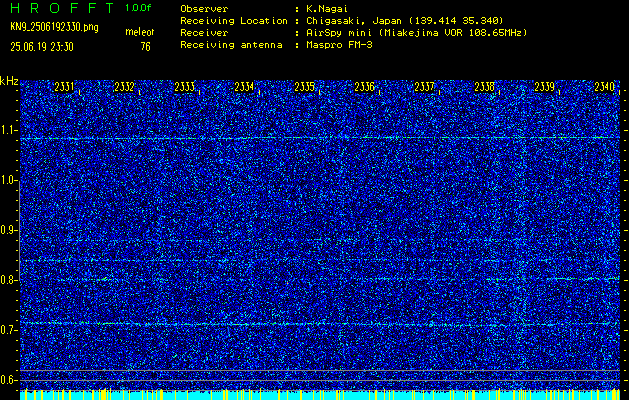The image size is (629, 400).
Task: Click the HROFFT title text
Action: (x=62, y=8)
